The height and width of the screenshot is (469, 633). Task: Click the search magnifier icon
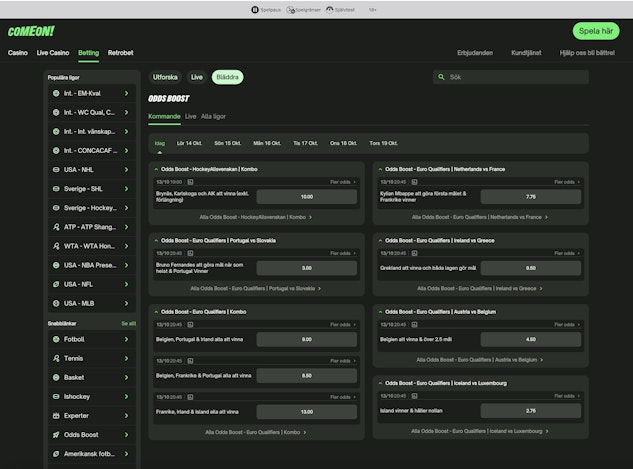pyautogui.click(x=442, y=77)
